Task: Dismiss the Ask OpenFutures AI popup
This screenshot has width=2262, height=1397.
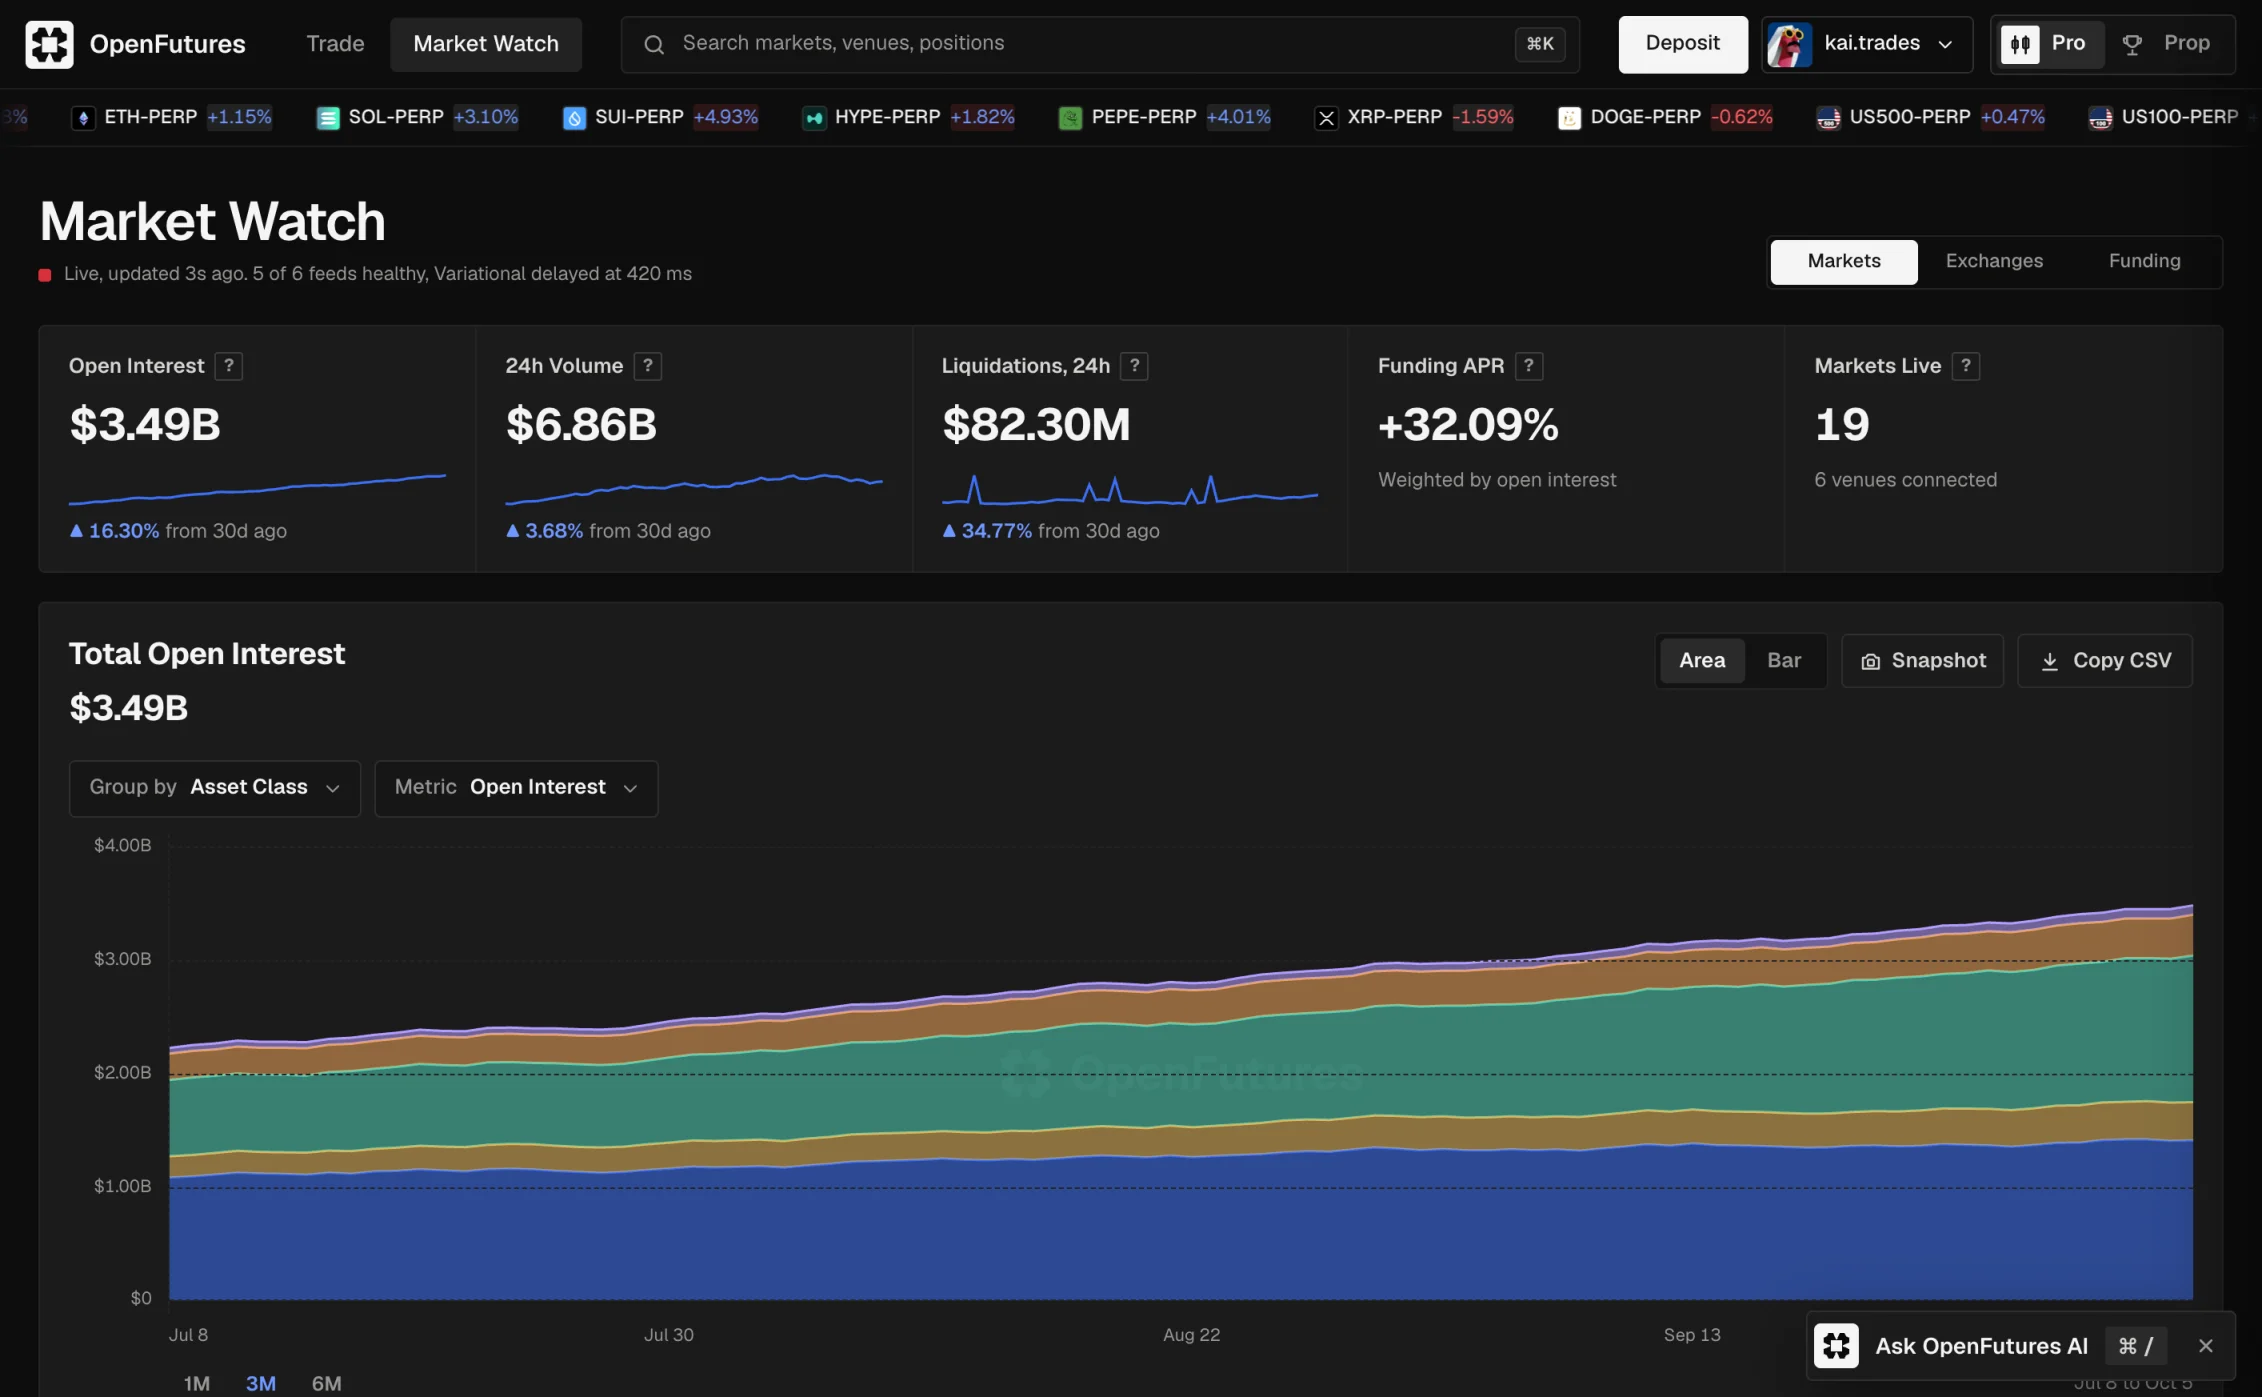Action: [2205, 1346]
